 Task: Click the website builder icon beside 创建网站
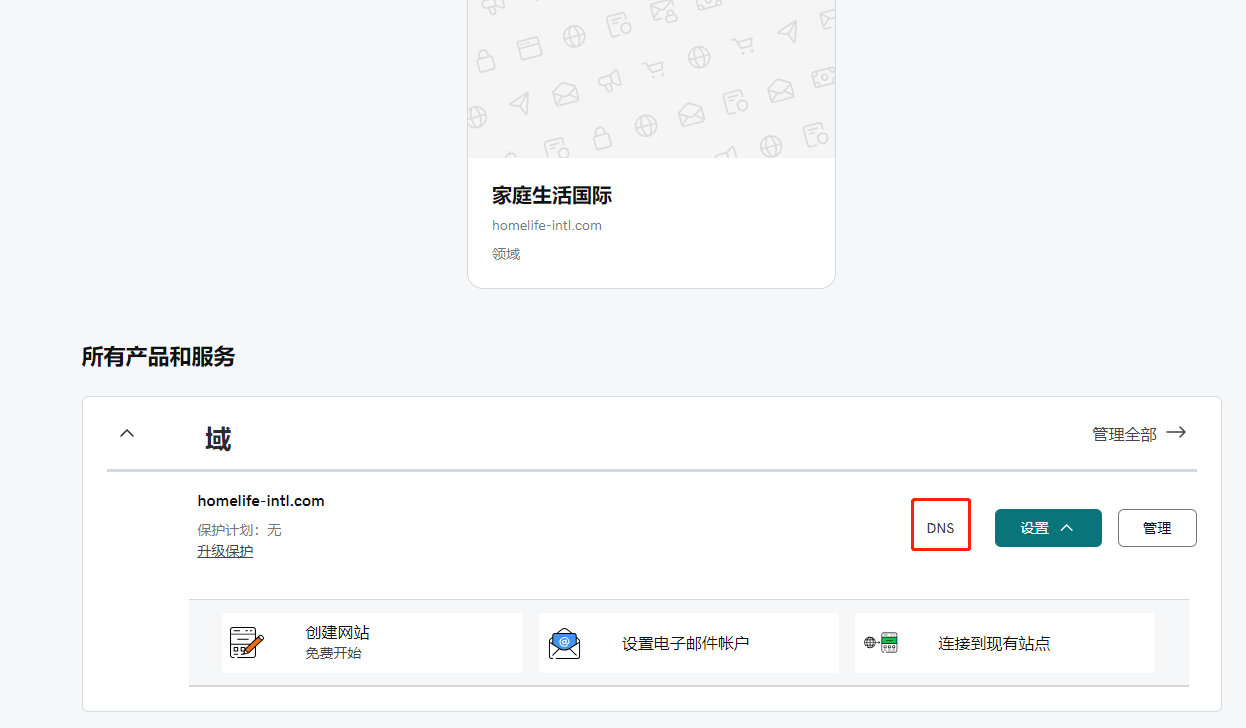[246, 642]
